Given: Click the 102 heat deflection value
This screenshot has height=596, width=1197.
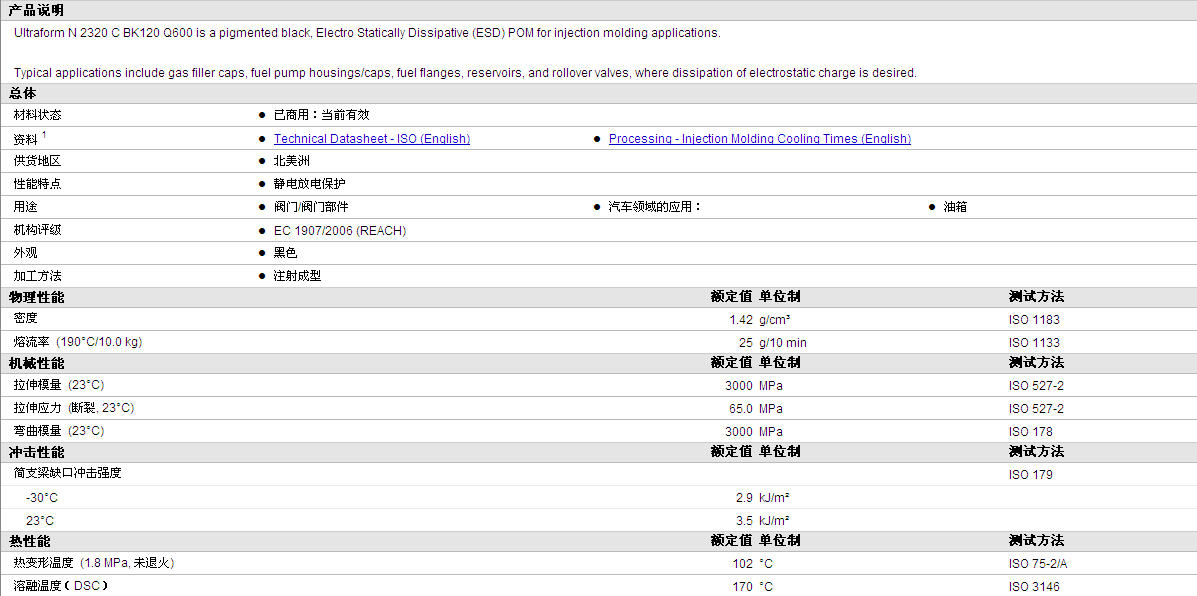Looking at the screenshot, I should tap(743, 563).
